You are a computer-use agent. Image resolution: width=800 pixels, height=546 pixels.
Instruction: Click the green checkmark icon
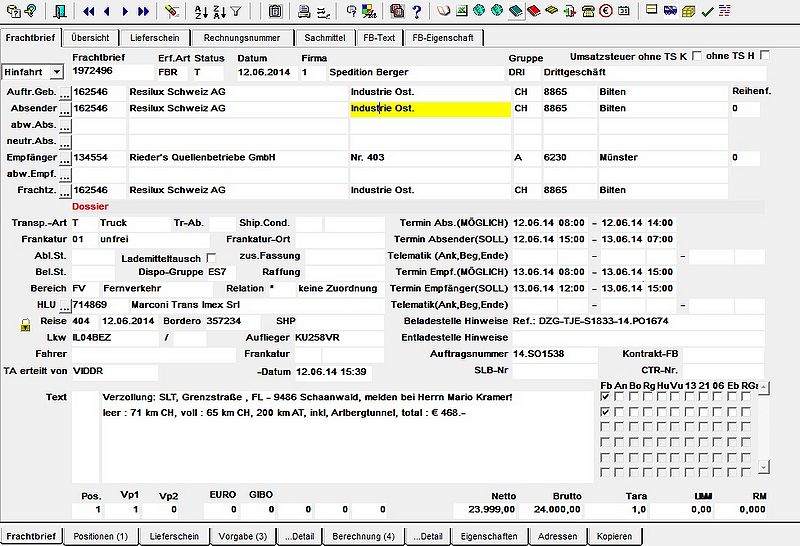point(707,11)
